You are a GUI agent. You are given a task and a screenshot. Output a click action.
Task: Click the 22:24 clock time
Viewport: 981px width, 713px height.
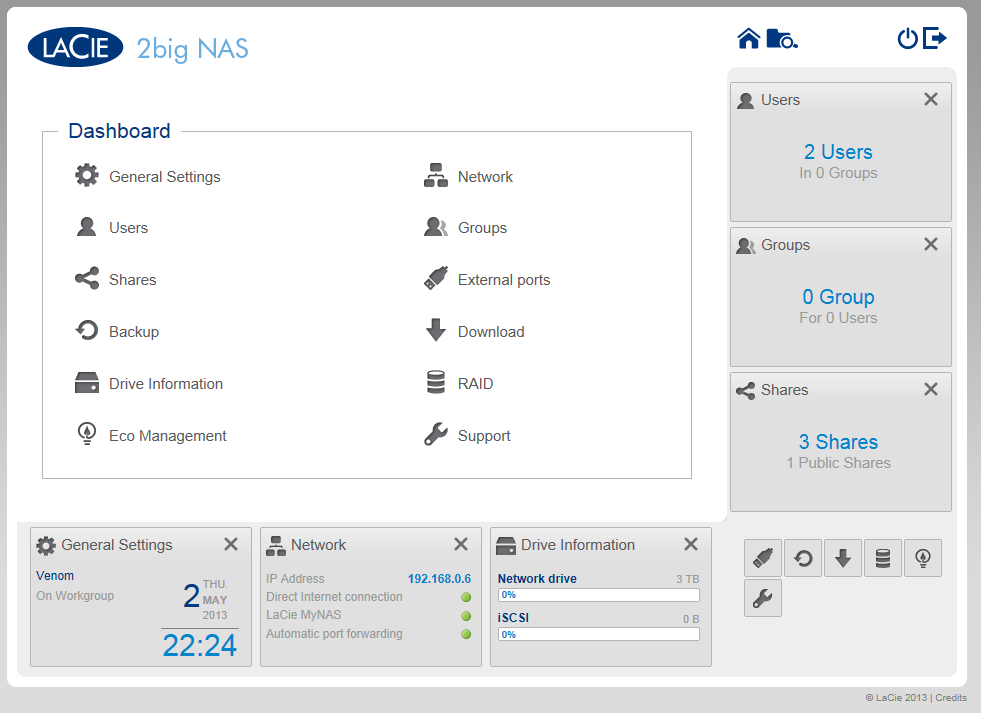point(200,645)
